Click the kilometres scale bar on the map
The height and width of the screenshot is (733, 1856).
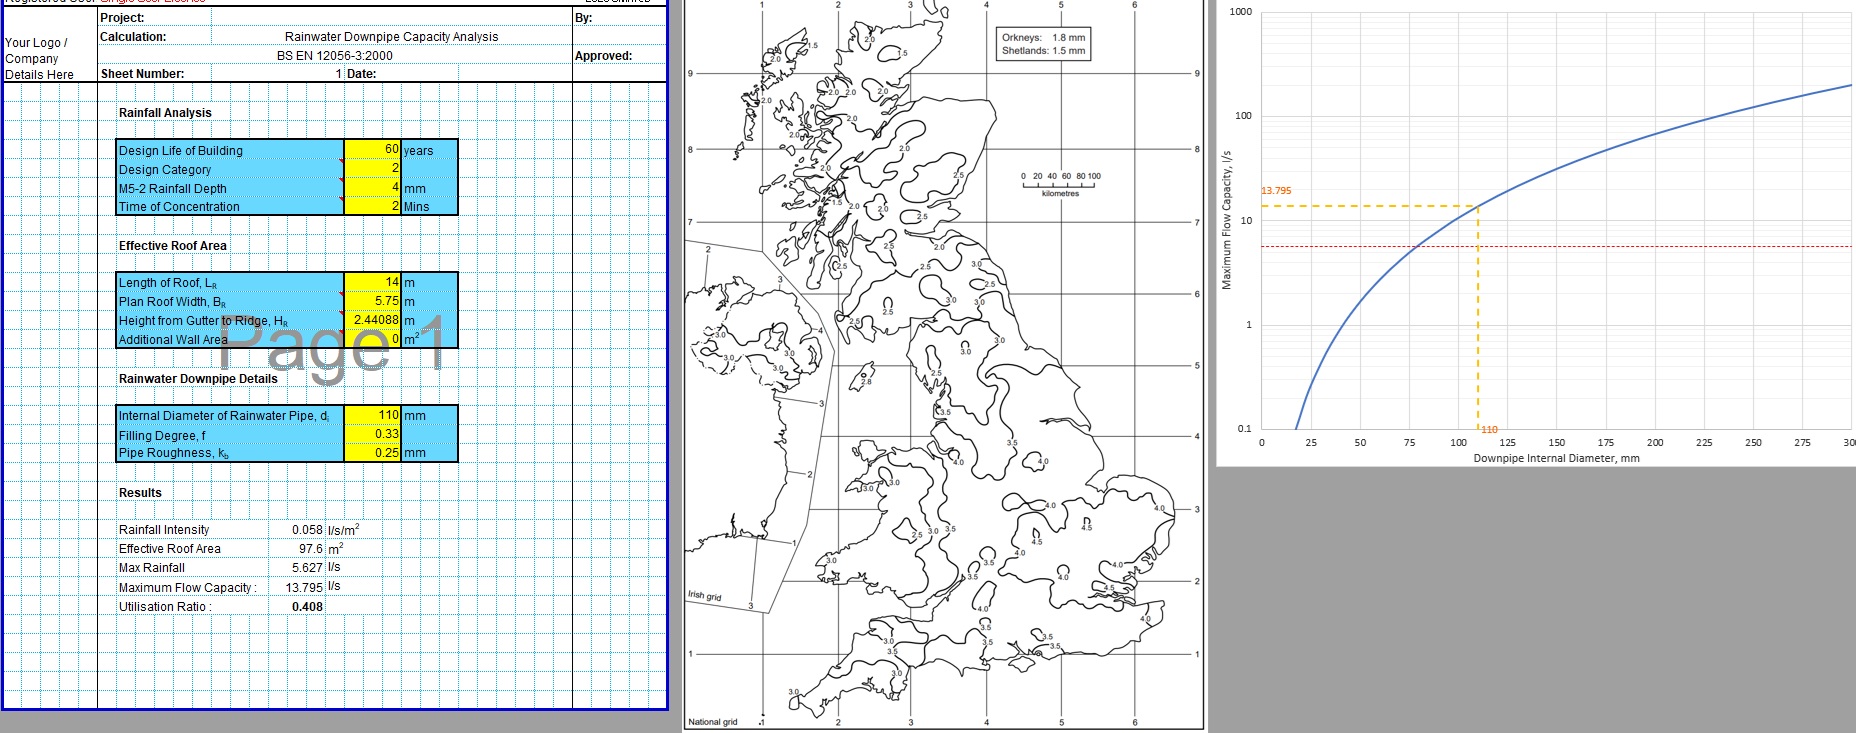coord(1060,185)
